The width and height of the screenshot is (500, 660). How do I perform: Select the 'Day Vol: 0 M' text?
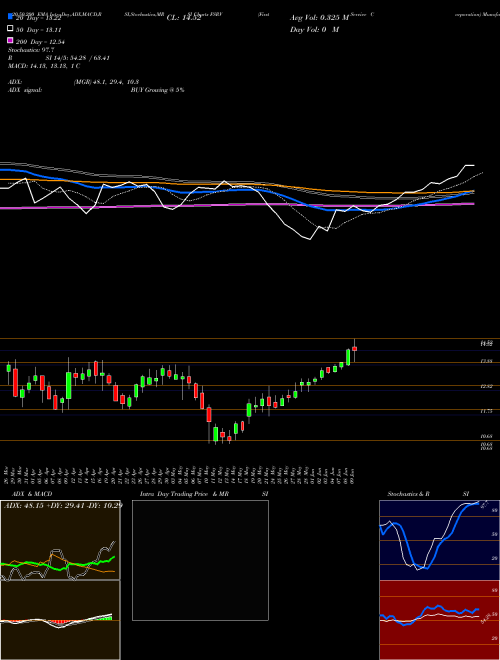[x=314, y=29]
